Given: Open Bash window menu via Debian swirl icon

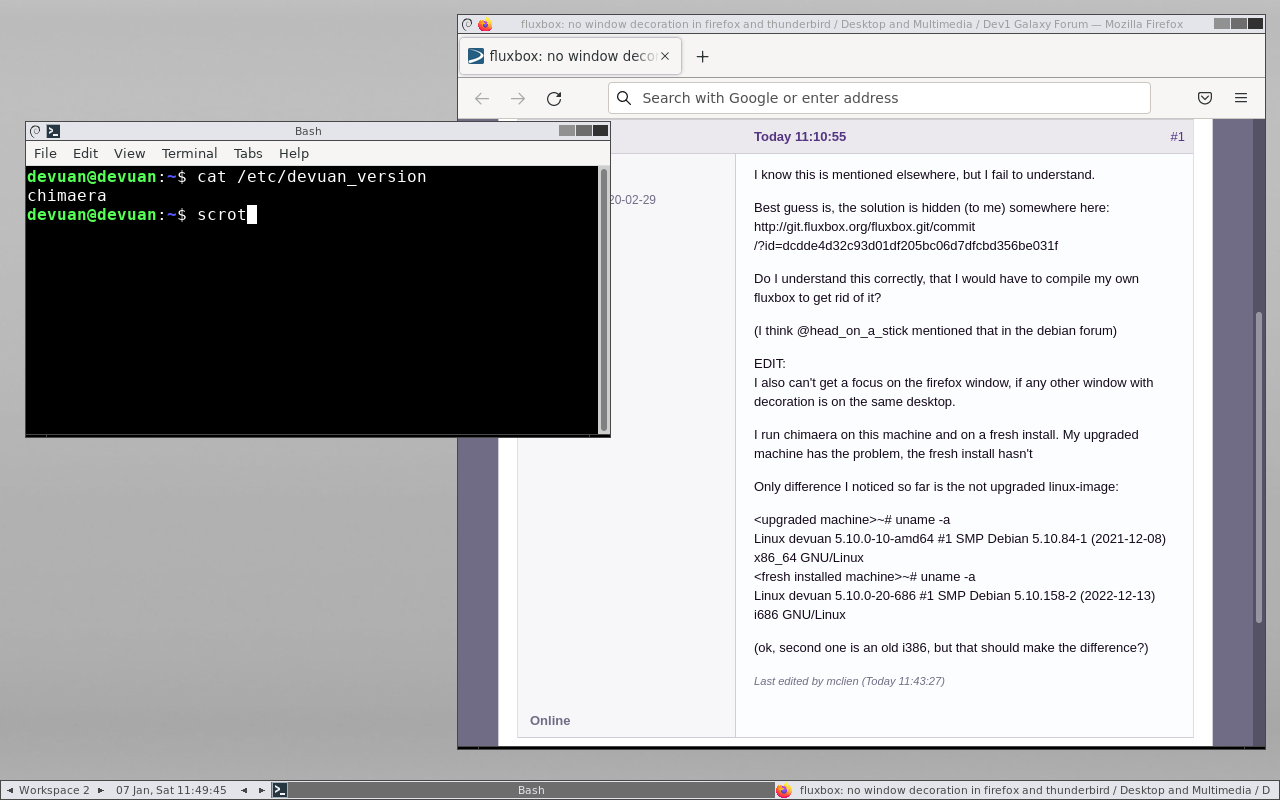Looking at the screenshot, I should (x=35, y=131).
